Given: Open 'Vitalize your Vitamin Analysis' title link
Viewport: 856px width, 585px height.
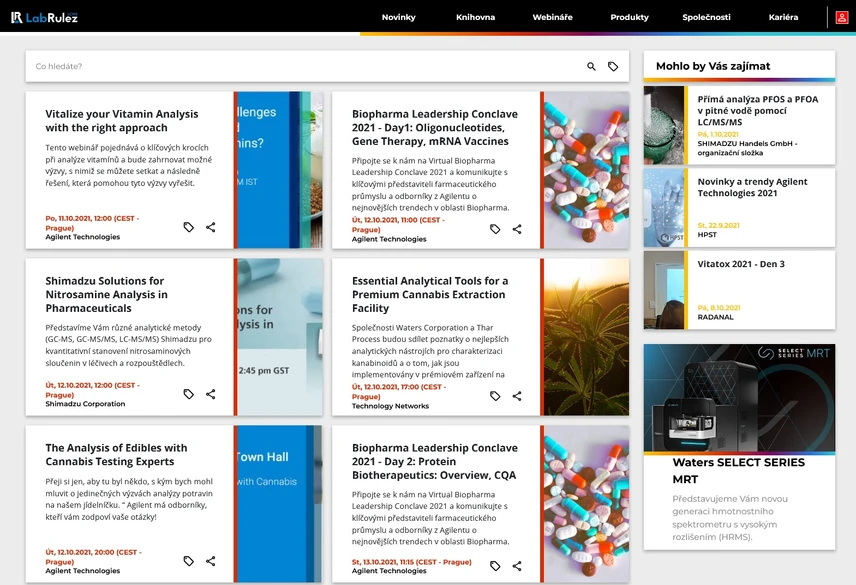Looking at the screenshot, I should tap(122, 121).
